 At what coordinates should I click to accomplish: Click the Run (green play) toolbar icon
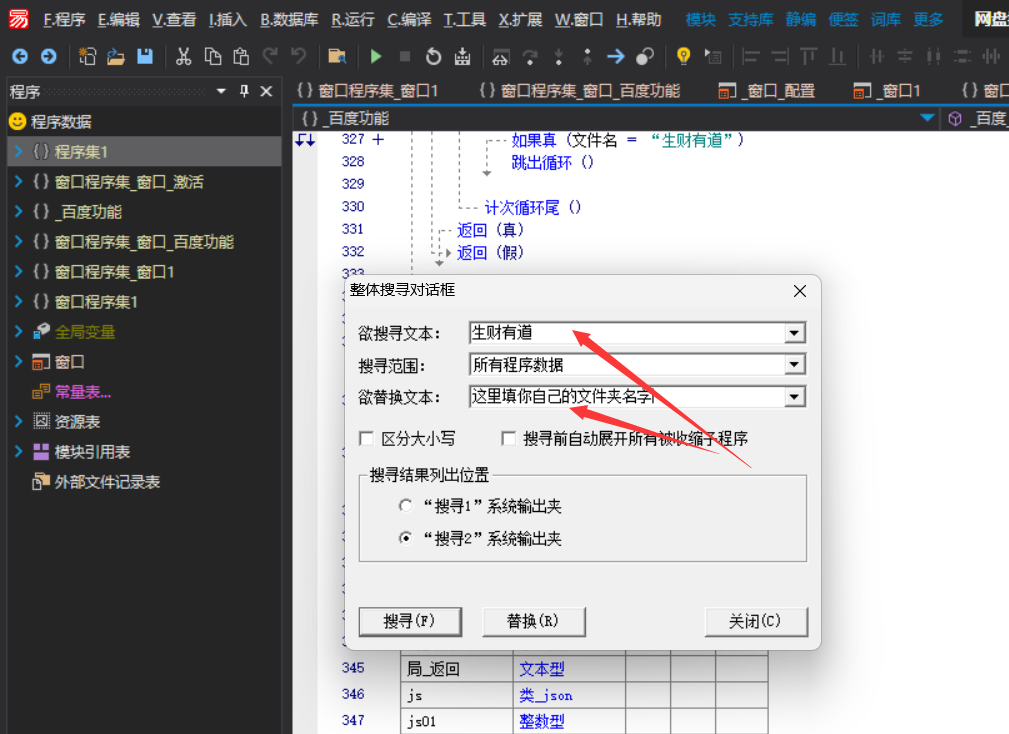pyautogui.click(x=376, y=56)
